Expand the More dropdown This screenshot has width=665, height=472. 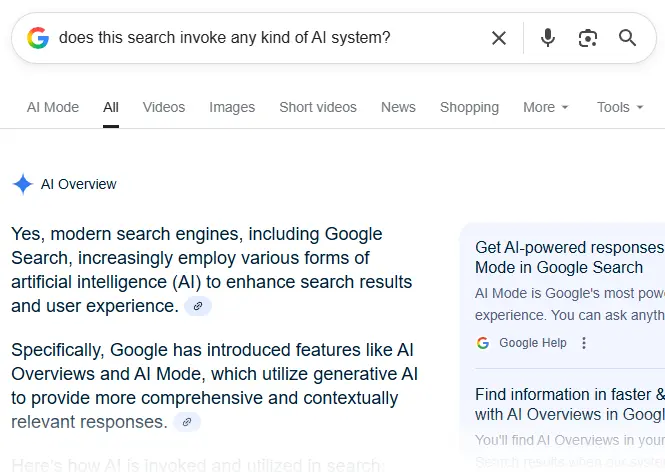click(x=545, y=107)
